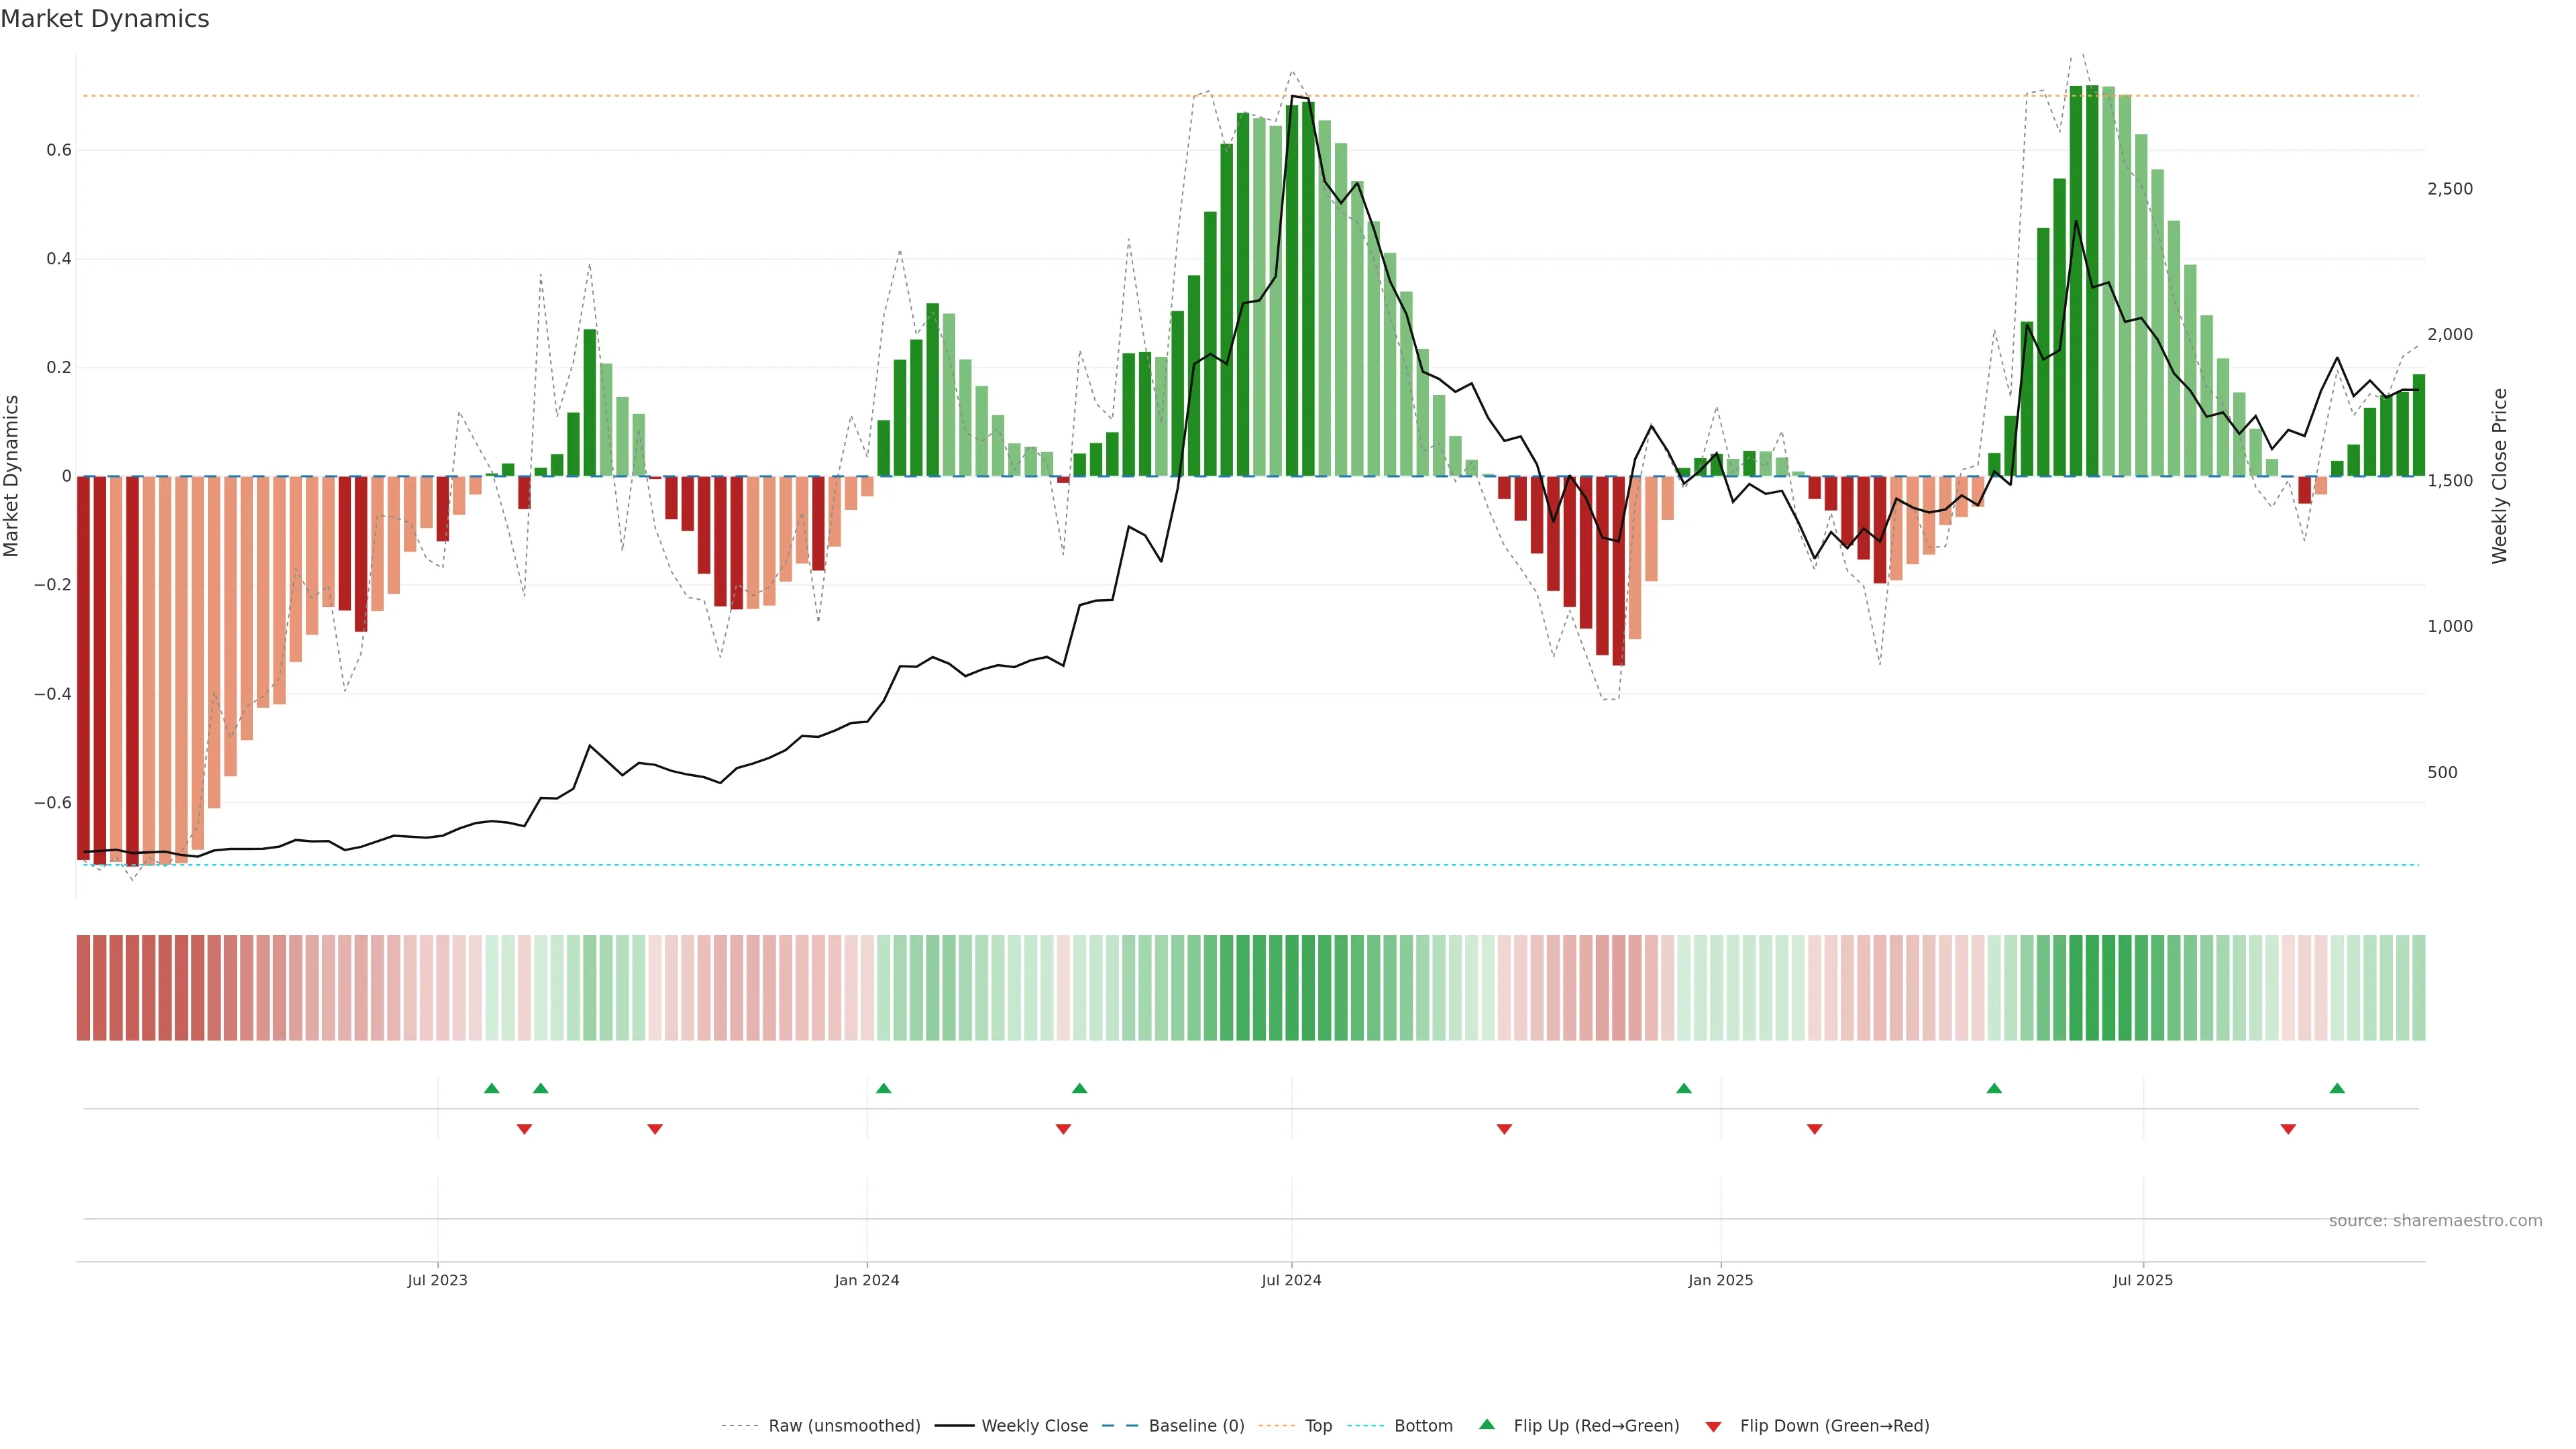Click the Jan 2025 x-axis label

(1720, 1280)
